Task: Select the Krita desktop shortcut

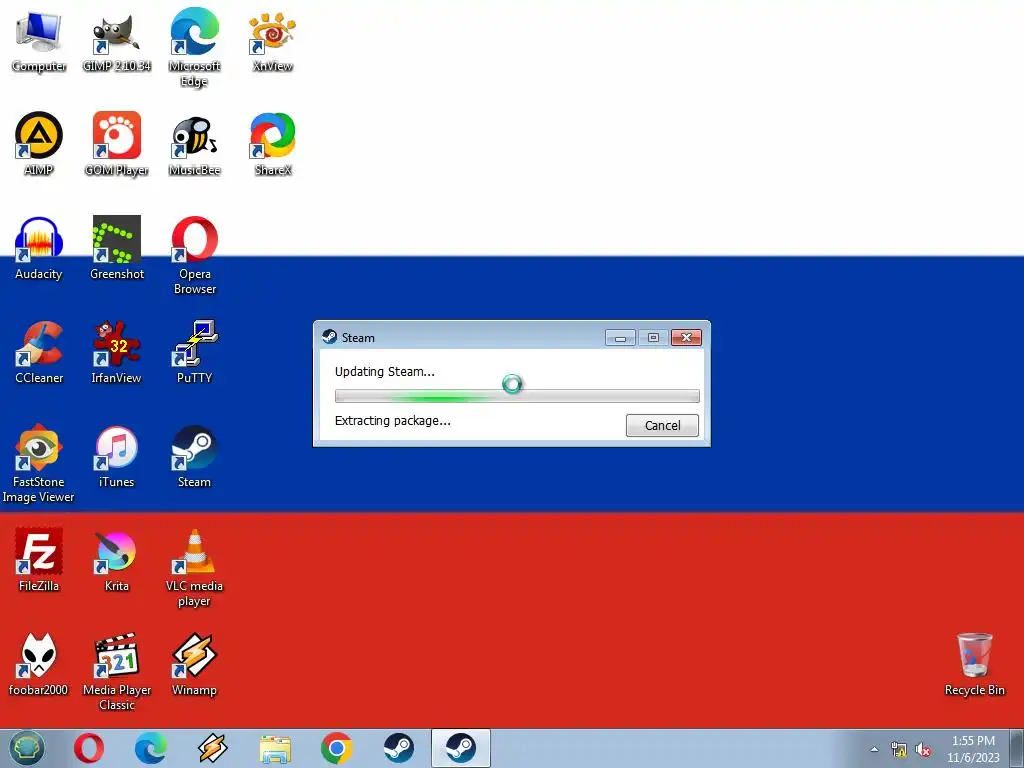Action: click(116, 560)
